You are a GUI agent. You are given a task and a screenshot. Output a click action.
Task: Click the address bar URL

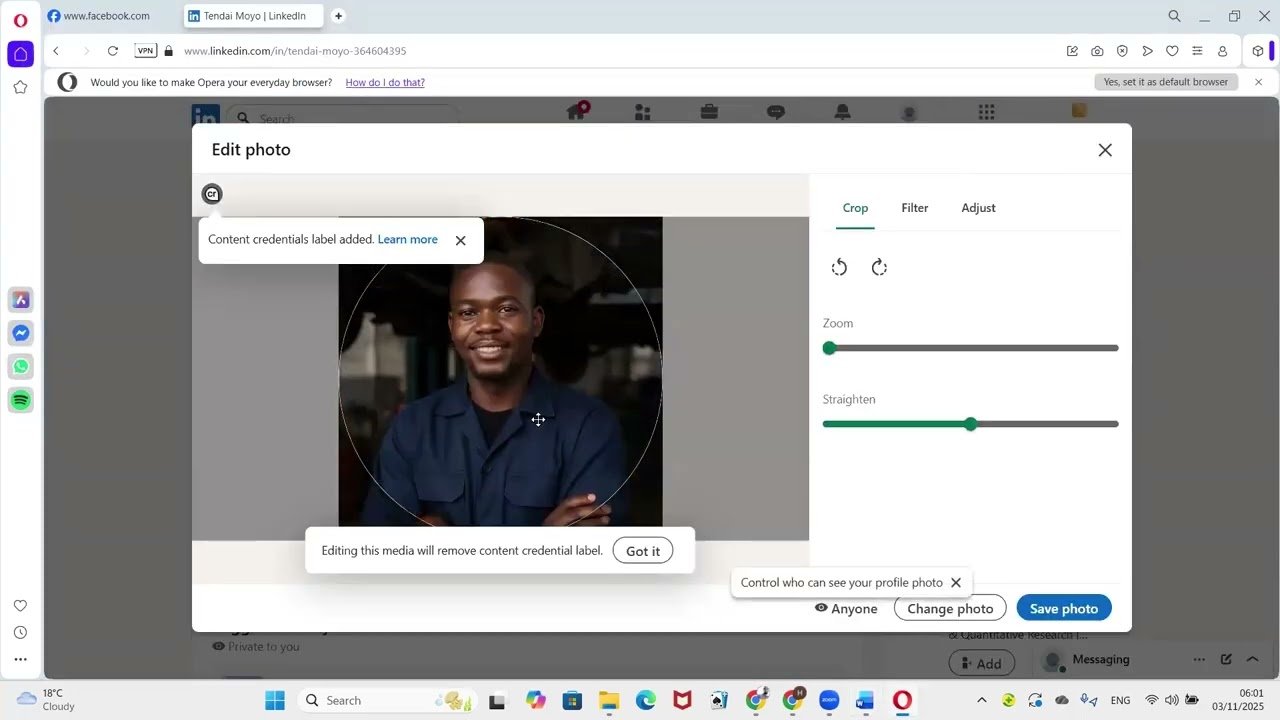(x=295, y=51)
